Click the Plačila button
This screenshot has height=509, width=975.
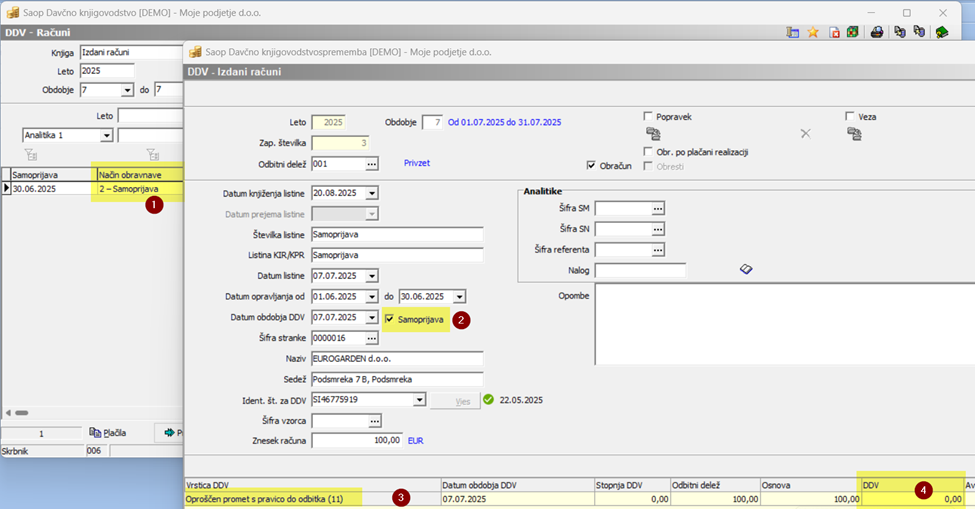tap(108, 433)
